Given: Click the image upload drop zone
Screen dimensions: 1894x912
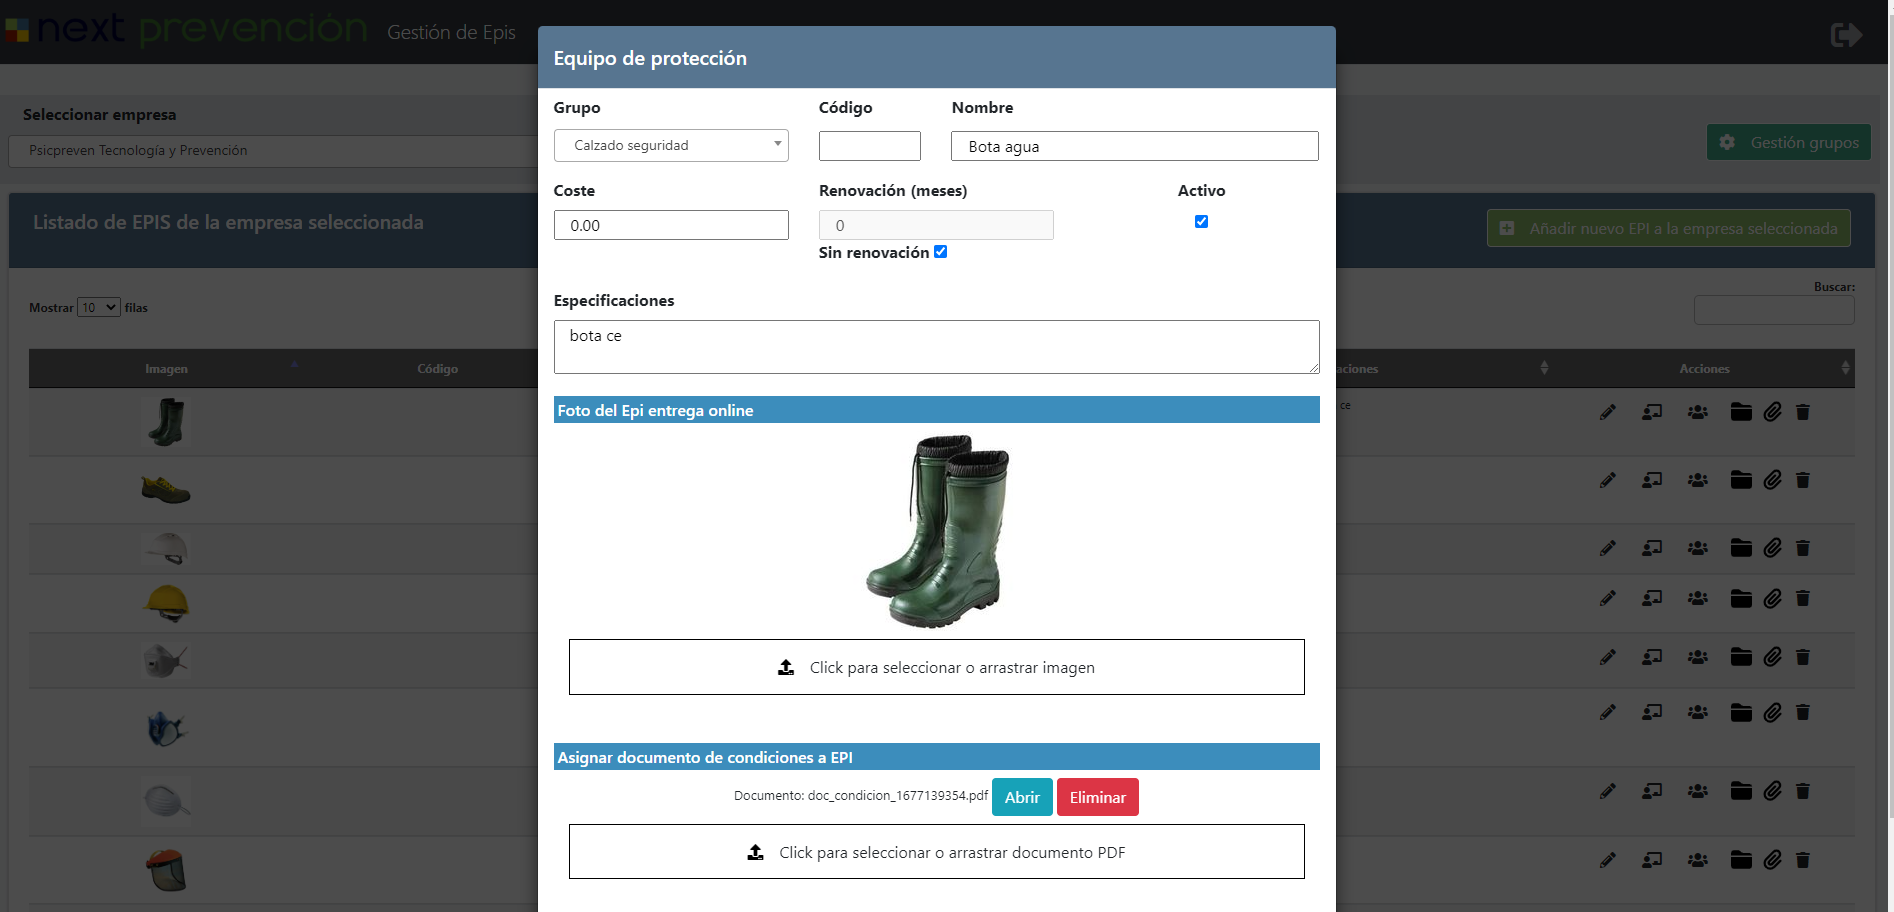Looking at the screenshot, I should click(937, 667).
